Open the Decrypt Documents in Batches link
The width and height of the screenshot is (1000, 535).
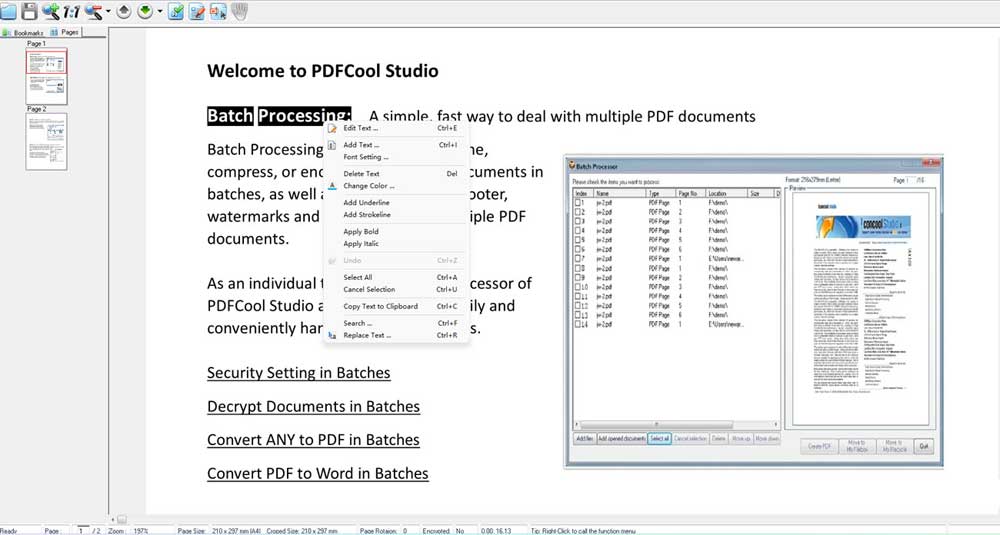(x=313, y=406)
